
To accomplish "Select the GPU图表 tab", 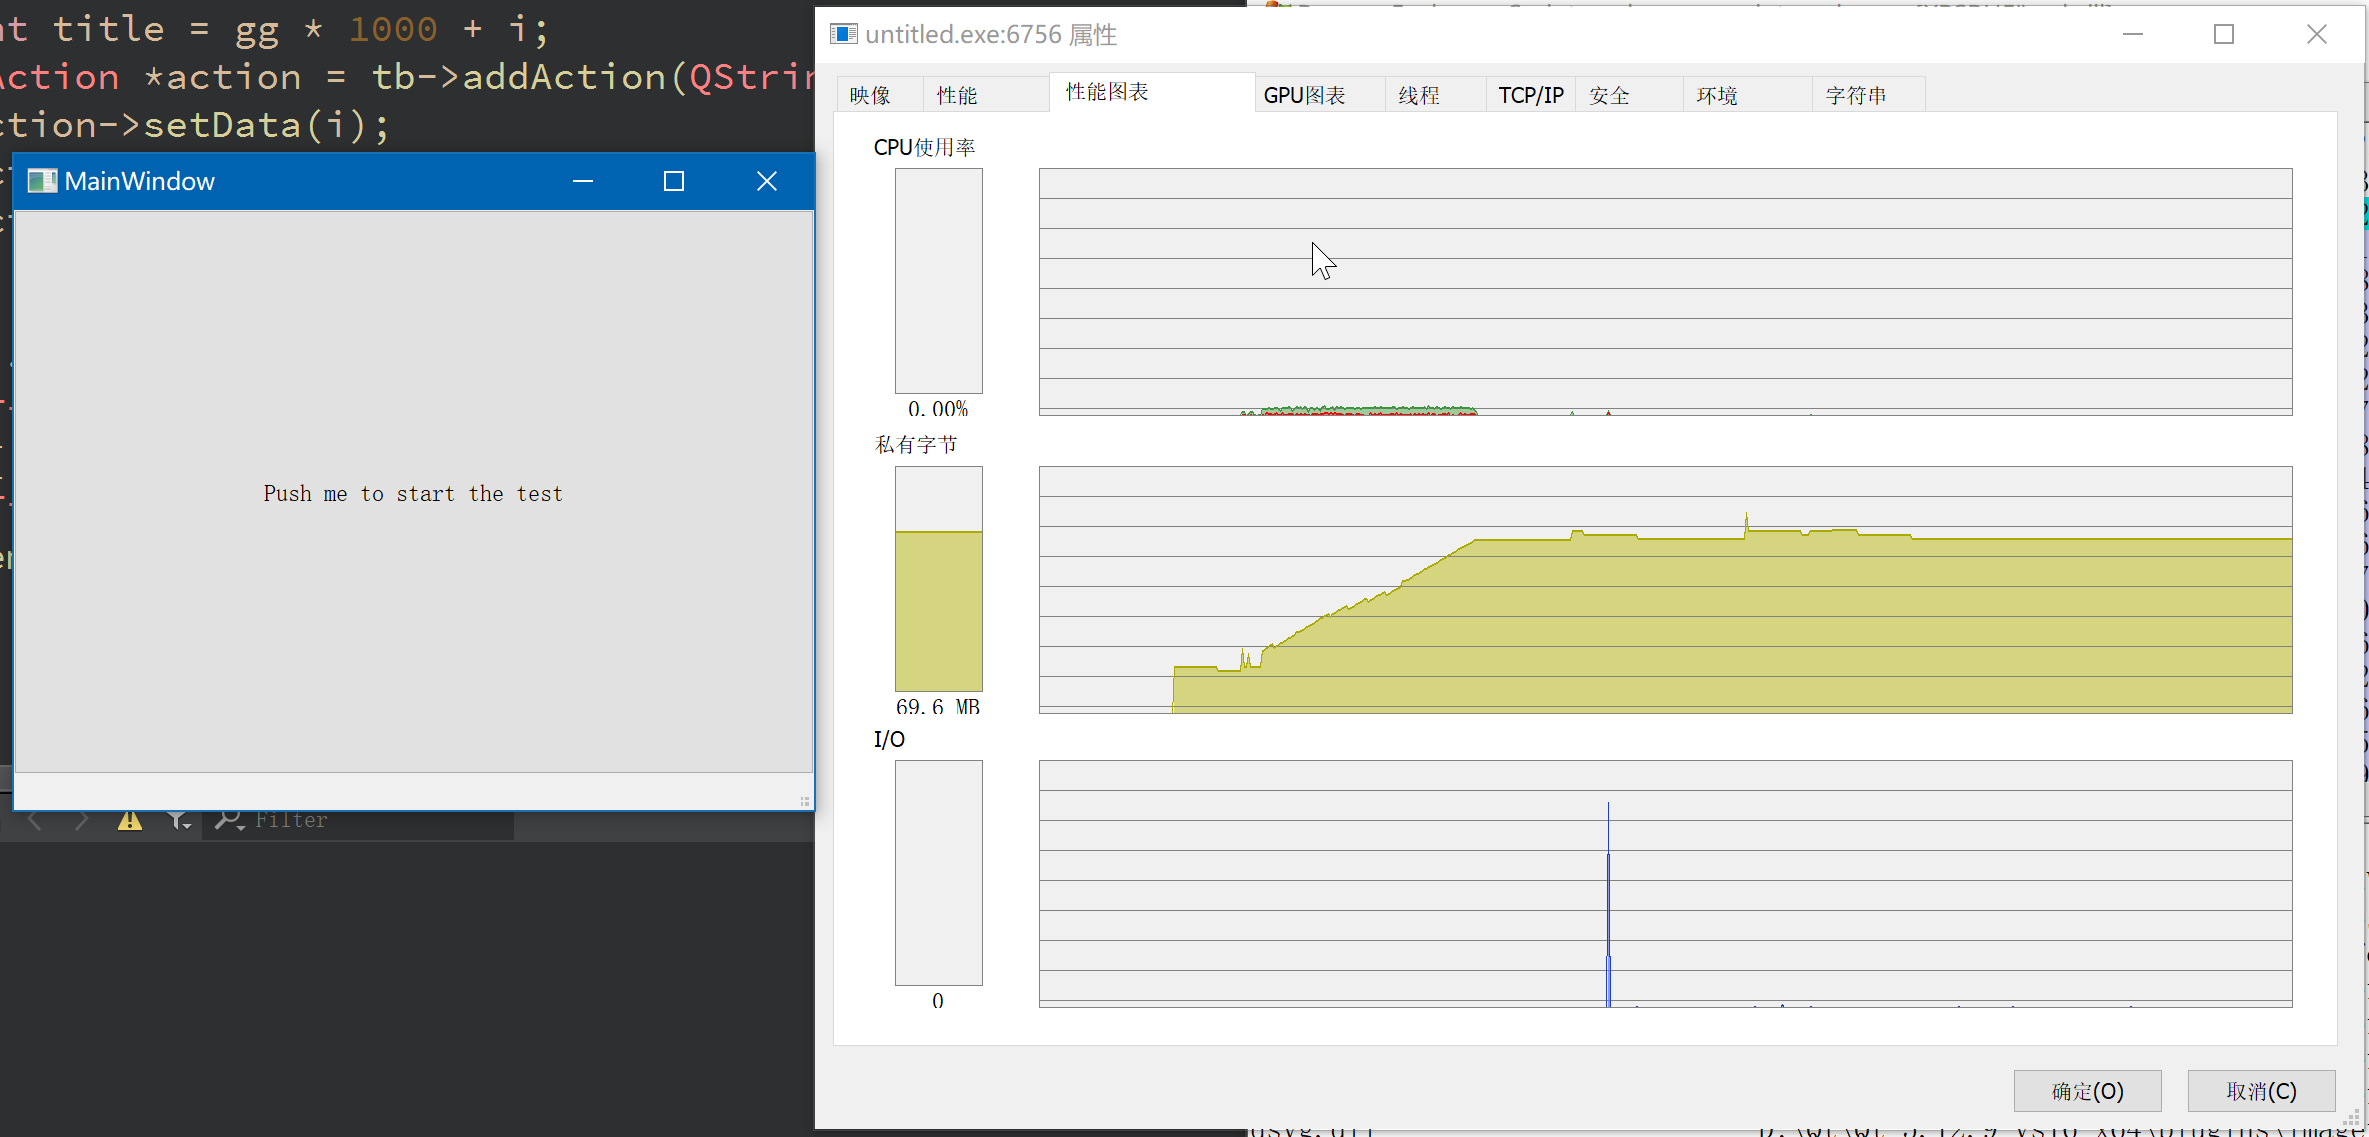I will [x=1304, y=95].
